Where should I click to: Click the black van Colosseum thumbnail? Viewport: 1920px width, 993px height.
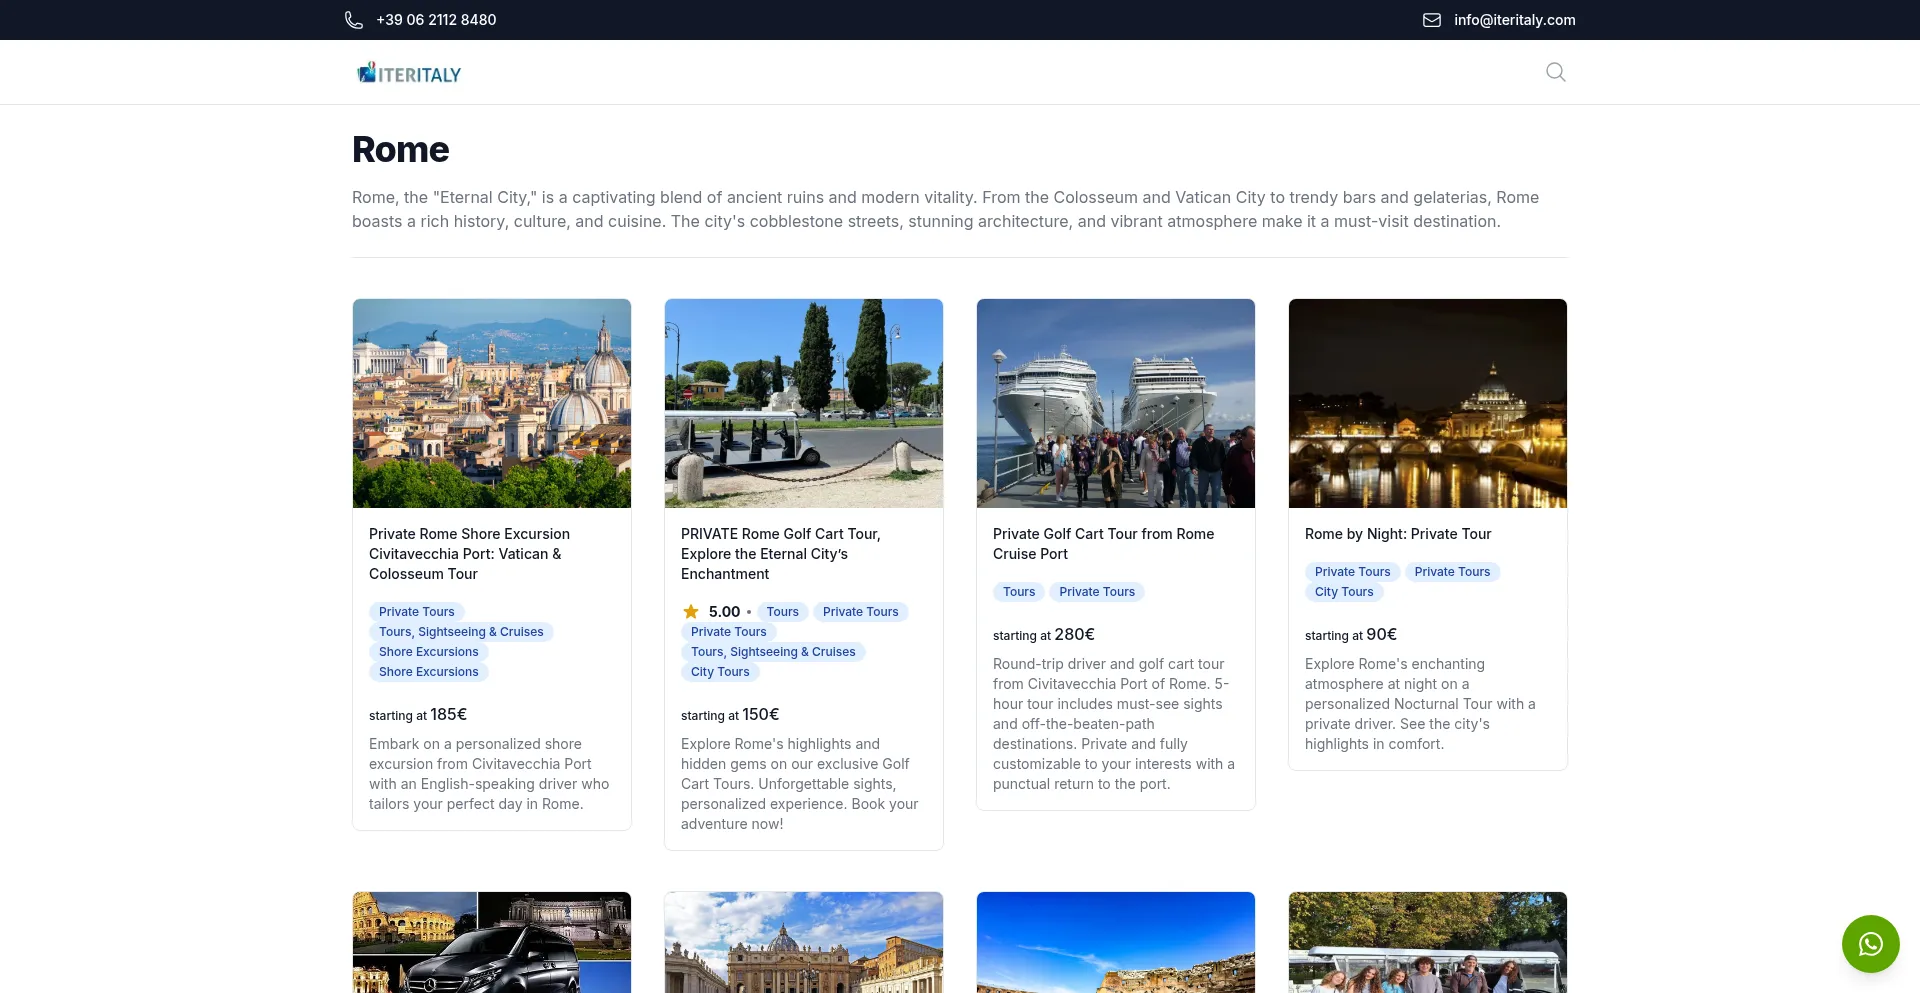coord(492,942)
